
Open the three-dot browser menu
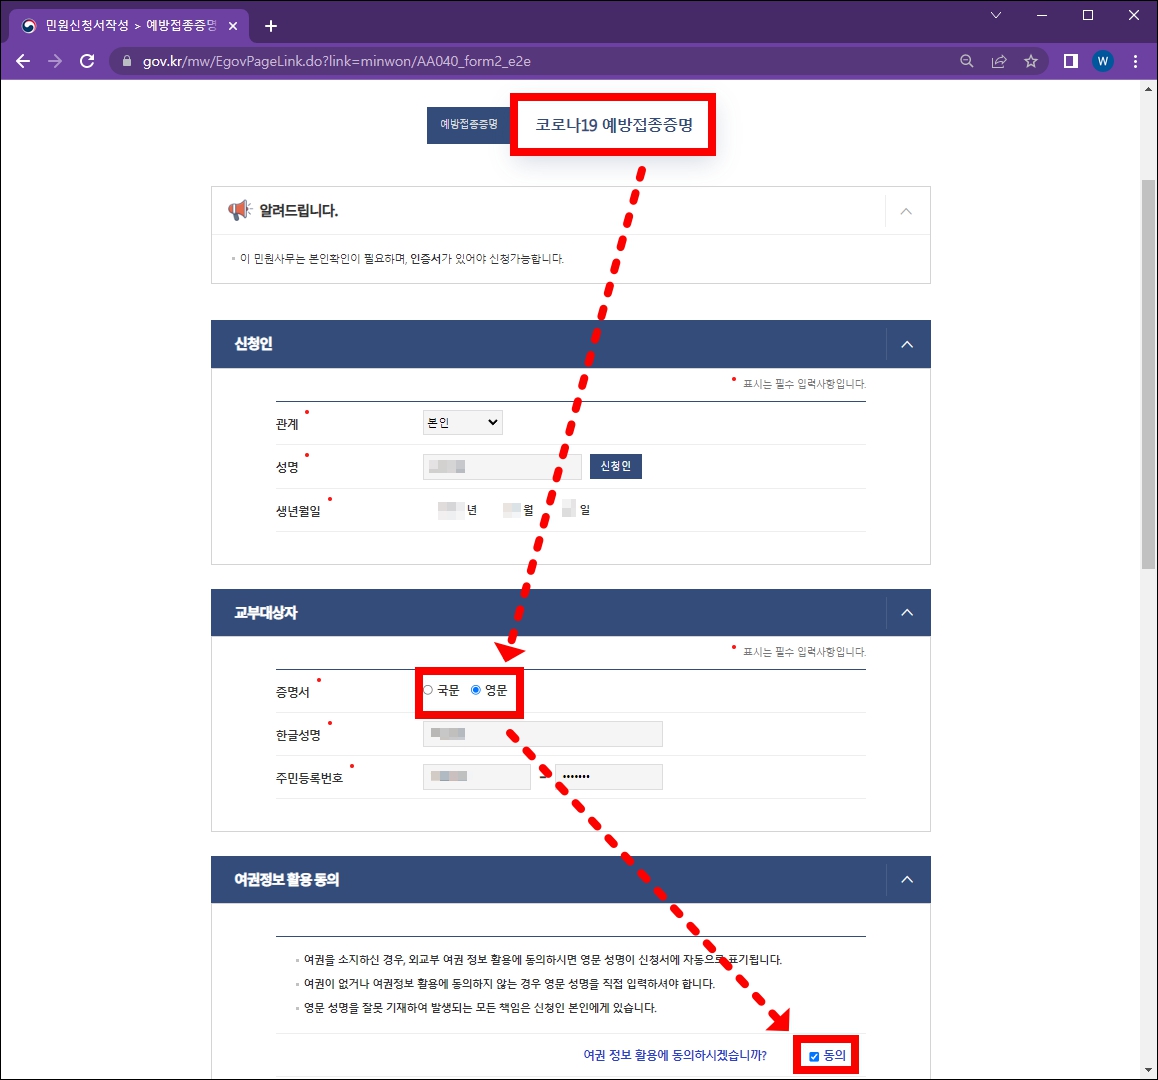(1135, 60)
